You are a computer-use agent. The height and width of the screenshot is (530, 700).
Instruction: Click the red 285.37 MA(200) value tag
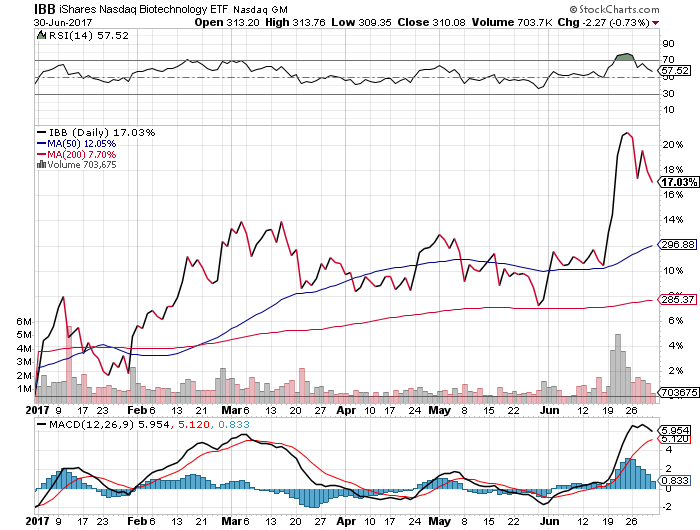coord(678,299)
